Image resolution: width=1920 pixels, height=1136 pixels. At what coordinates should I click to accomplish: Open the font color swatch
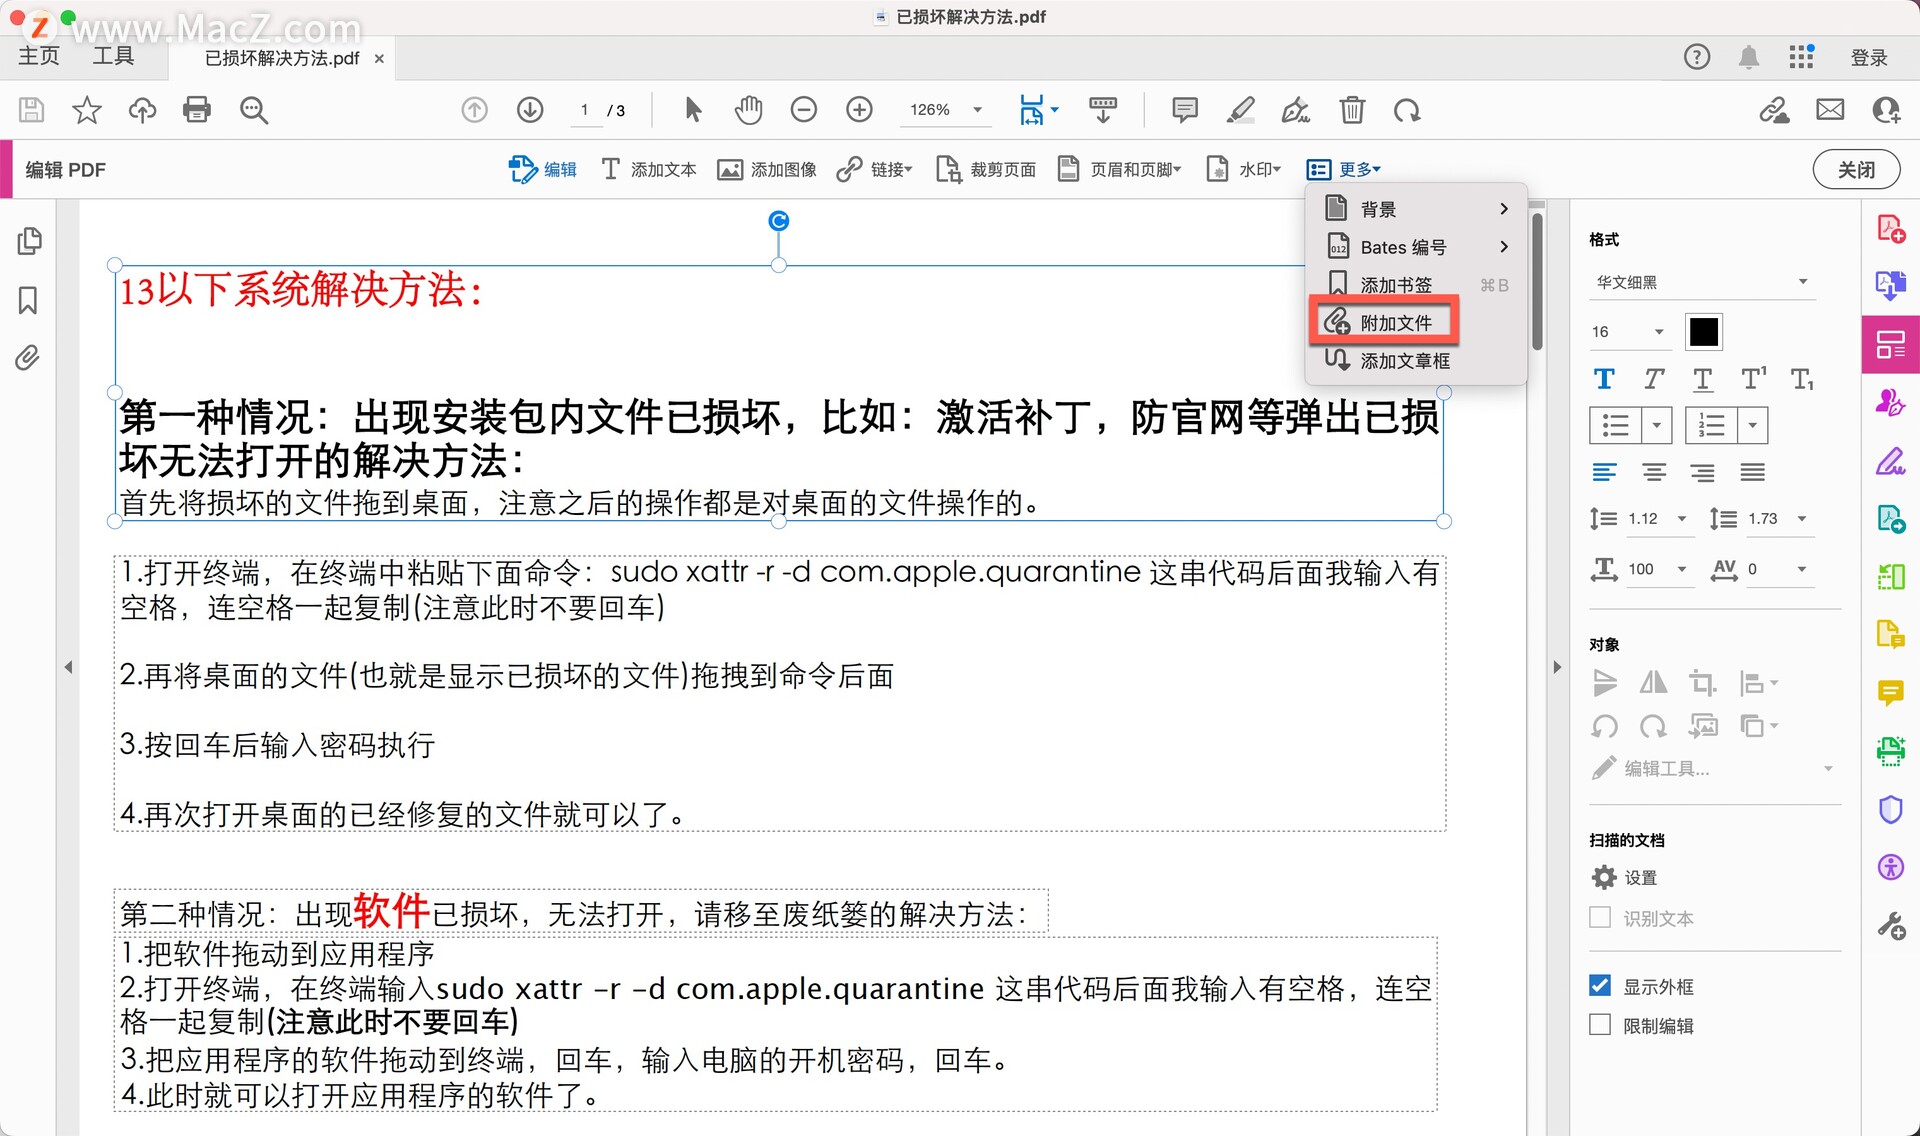coord(1703,331)
